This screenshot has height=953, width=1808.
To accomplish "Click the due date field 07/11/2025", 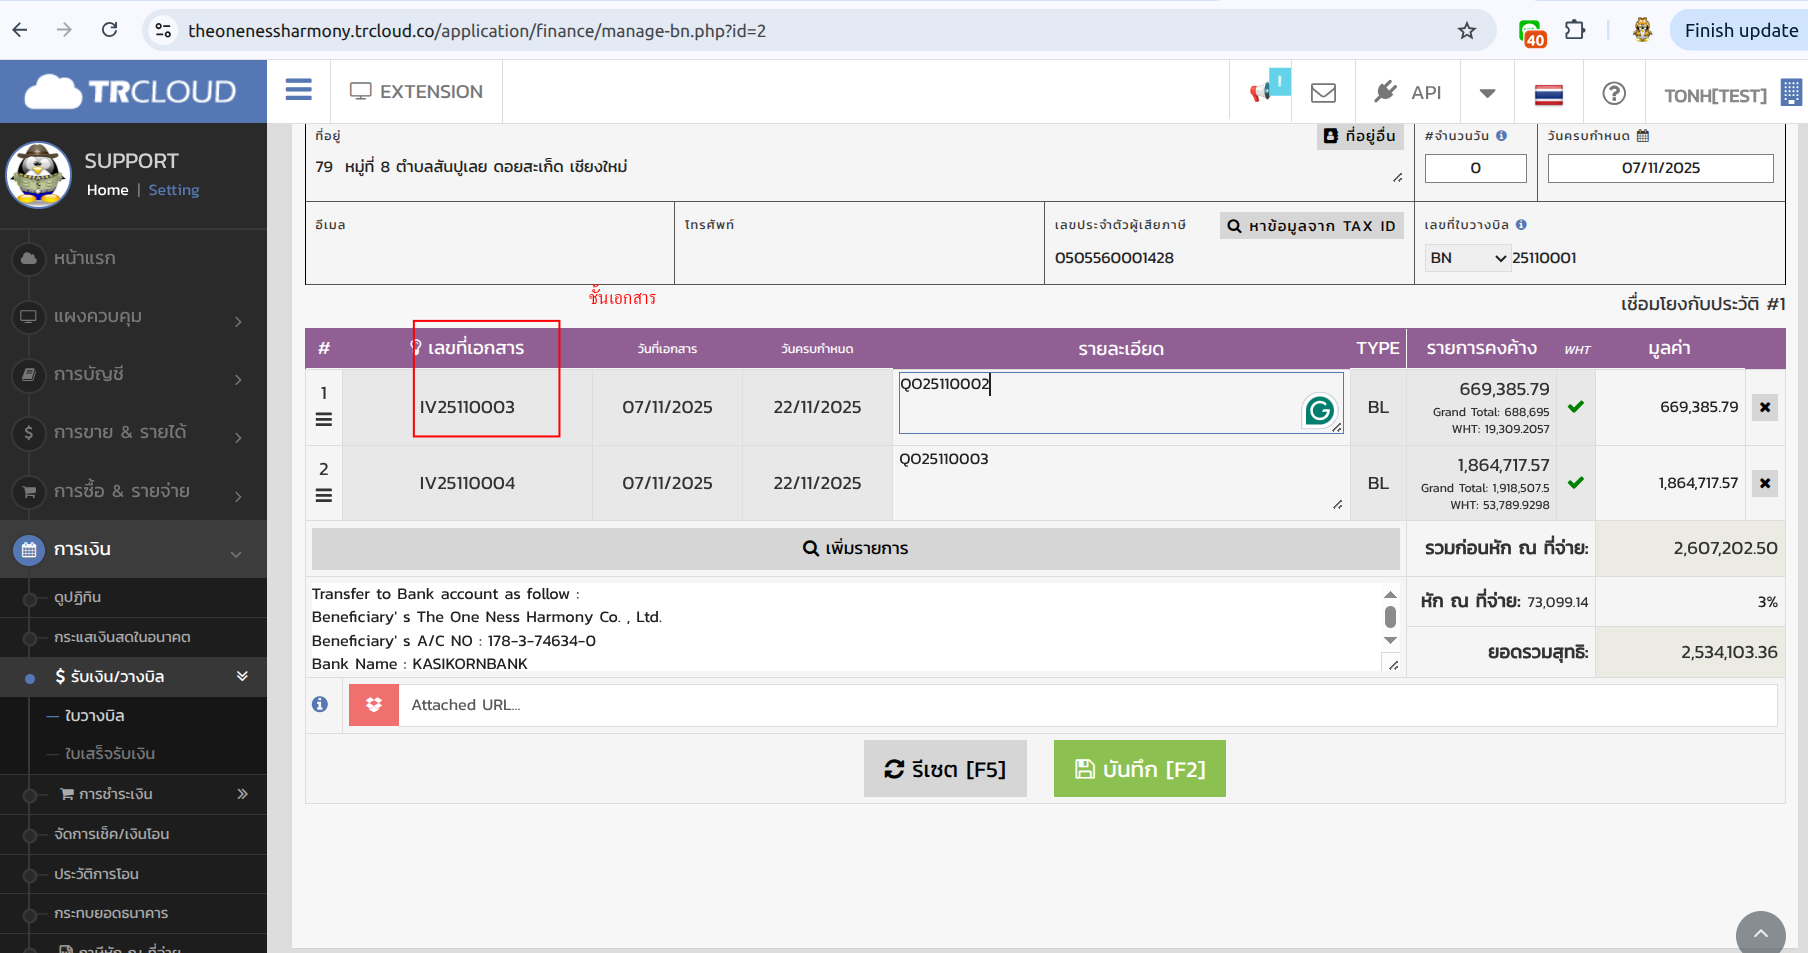I will pyautogui.click(x=1660, y=168).
